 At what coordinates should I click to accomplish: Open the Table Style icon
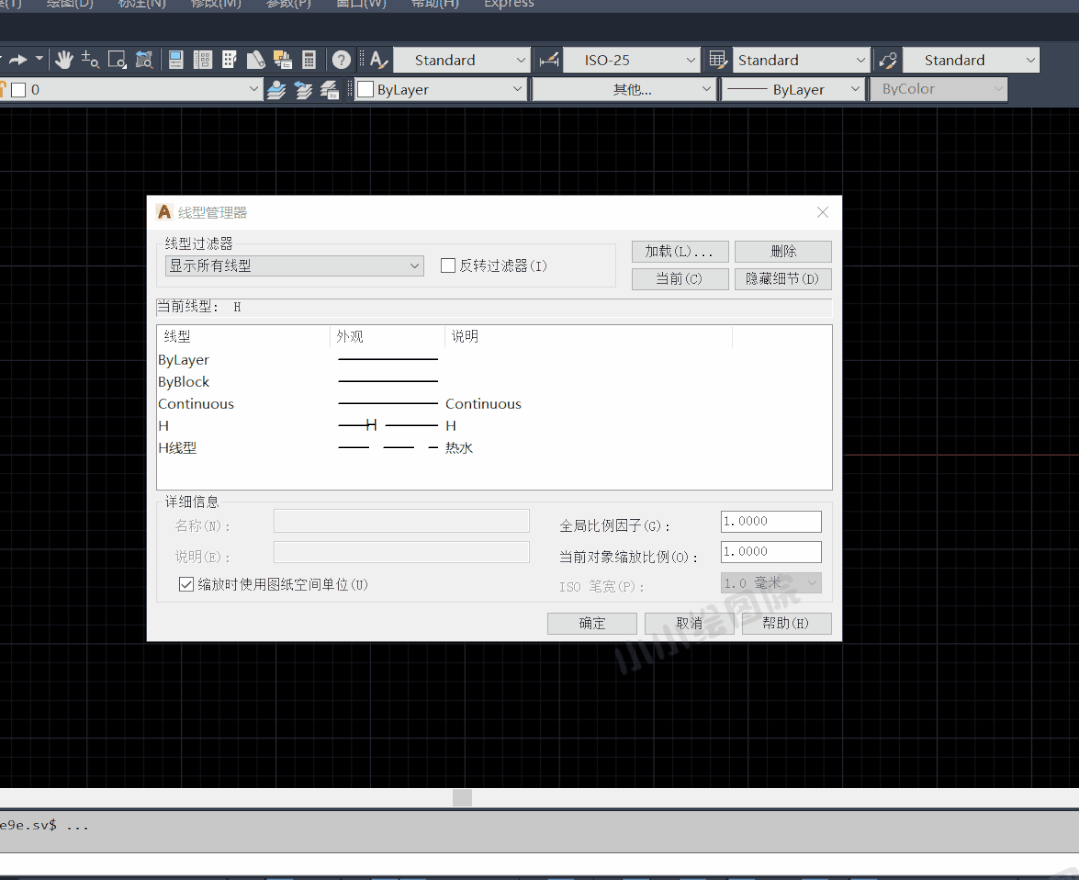[x=717, y=60]
